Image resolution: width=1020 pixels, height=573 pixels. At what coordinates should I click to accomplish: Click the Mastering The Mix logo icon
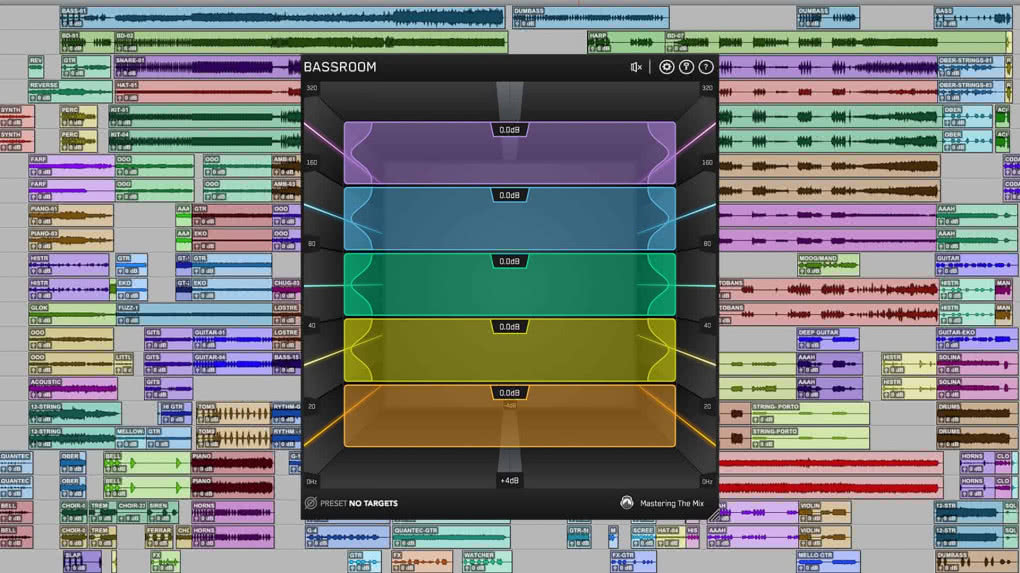point(626,503)
